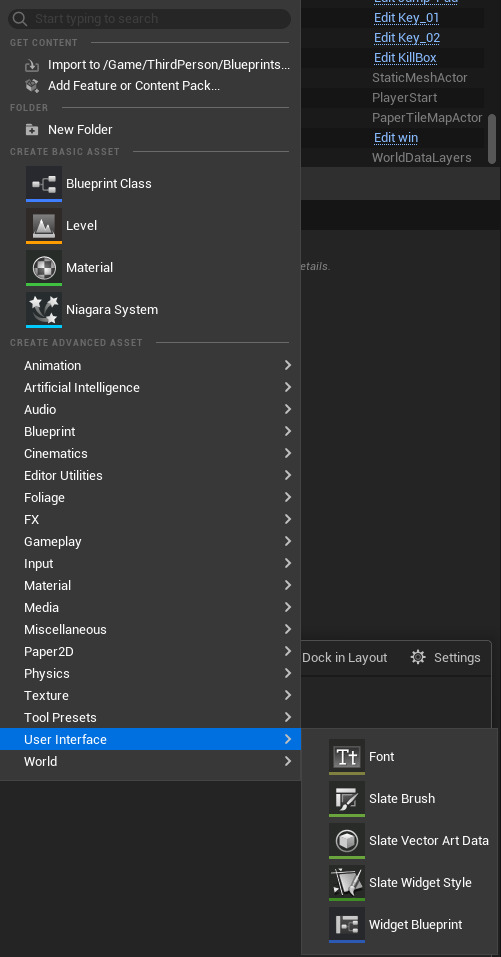
Task: Click the Edit KillBox link
Action: (x=405, y=58)
